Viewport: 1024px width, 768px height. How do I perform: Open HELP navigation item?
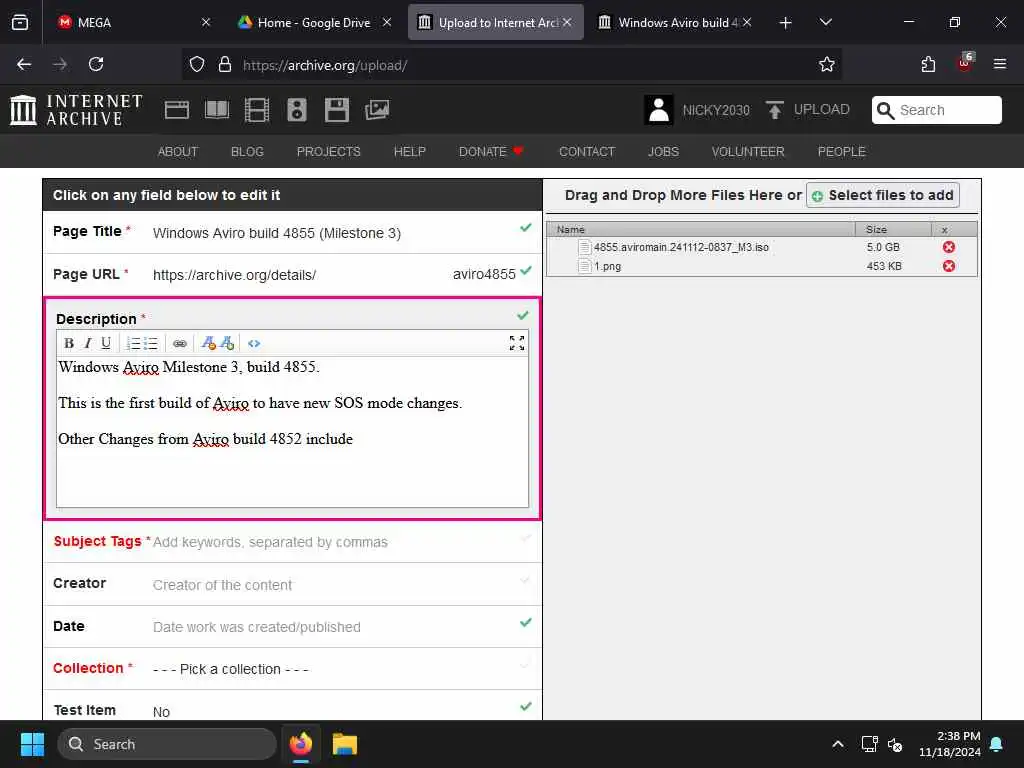click(409, 152)
